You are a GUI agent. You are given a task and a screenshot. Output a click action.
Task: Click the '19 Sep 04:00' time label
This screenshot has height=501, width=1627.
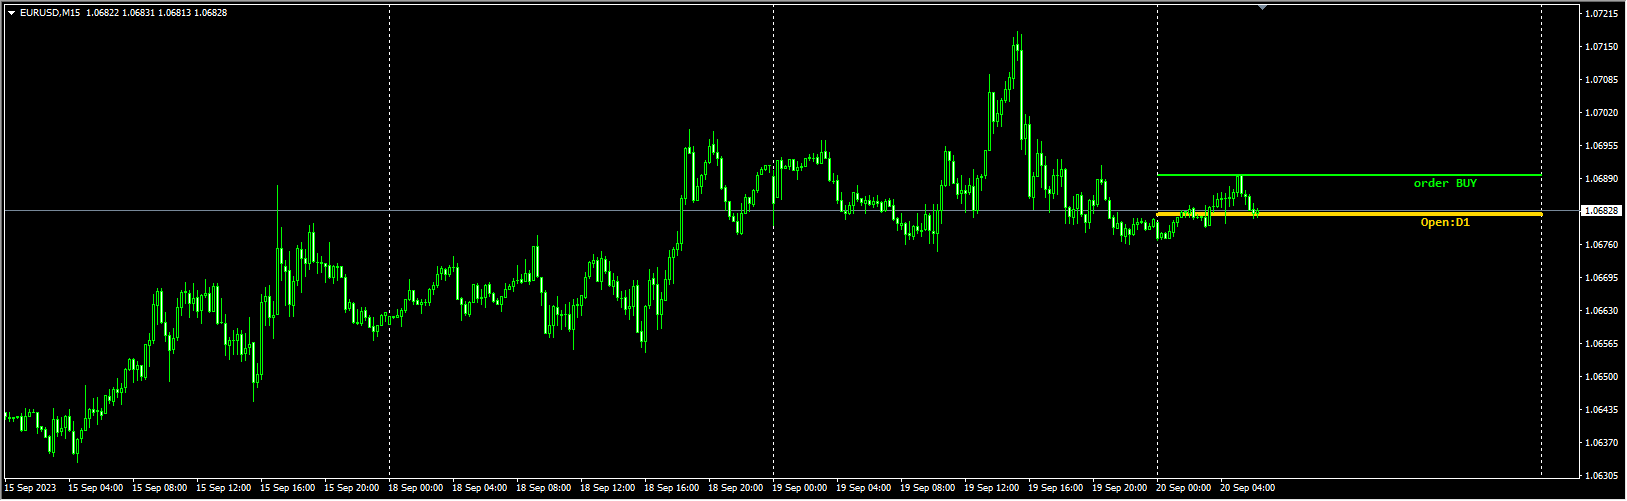pos(863,489)
